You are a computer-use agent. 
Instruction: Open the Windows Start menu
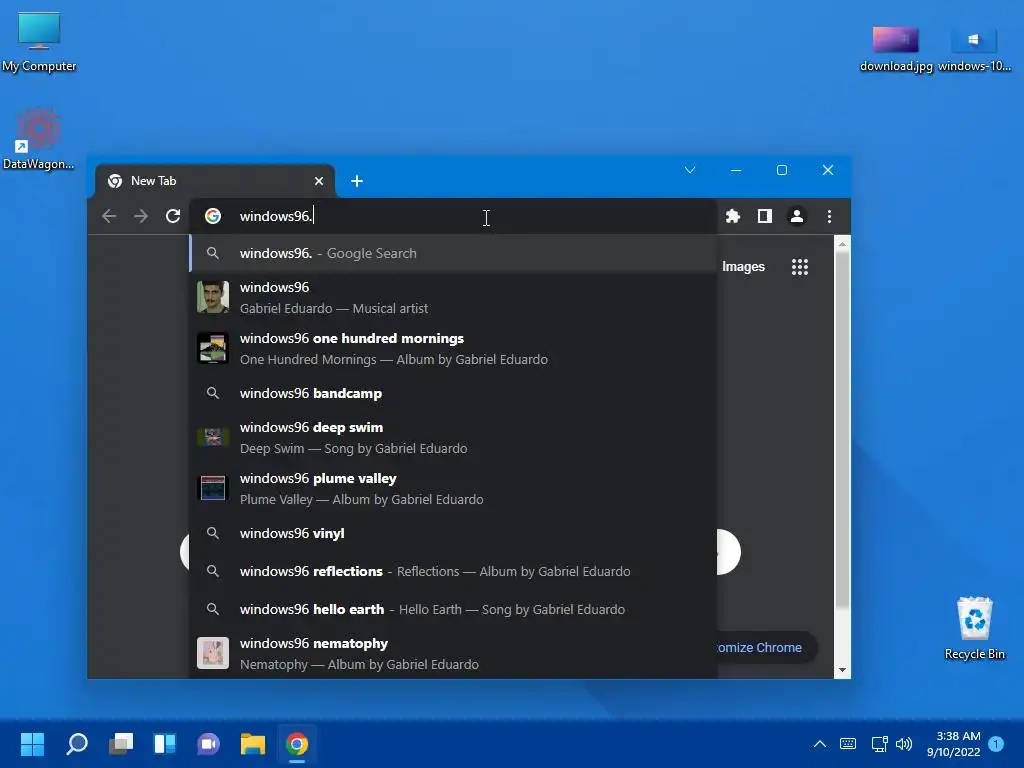pyautogui.click(x=33, y=744)
